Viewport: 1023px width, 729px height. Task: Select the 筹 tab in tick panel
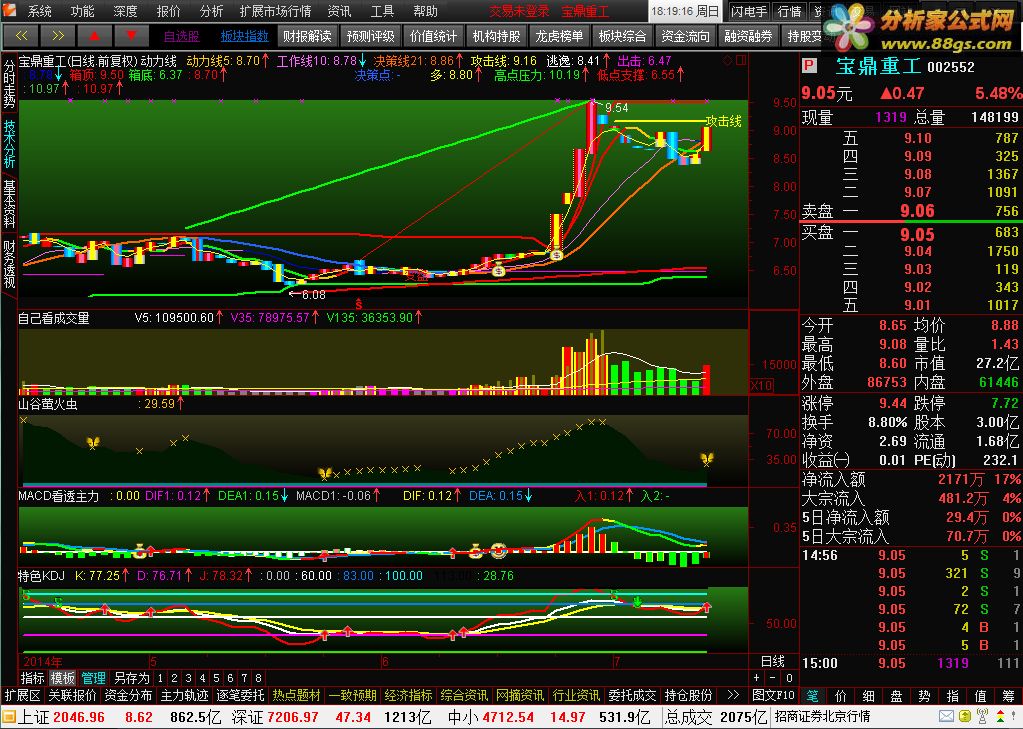pos(1009,696)
